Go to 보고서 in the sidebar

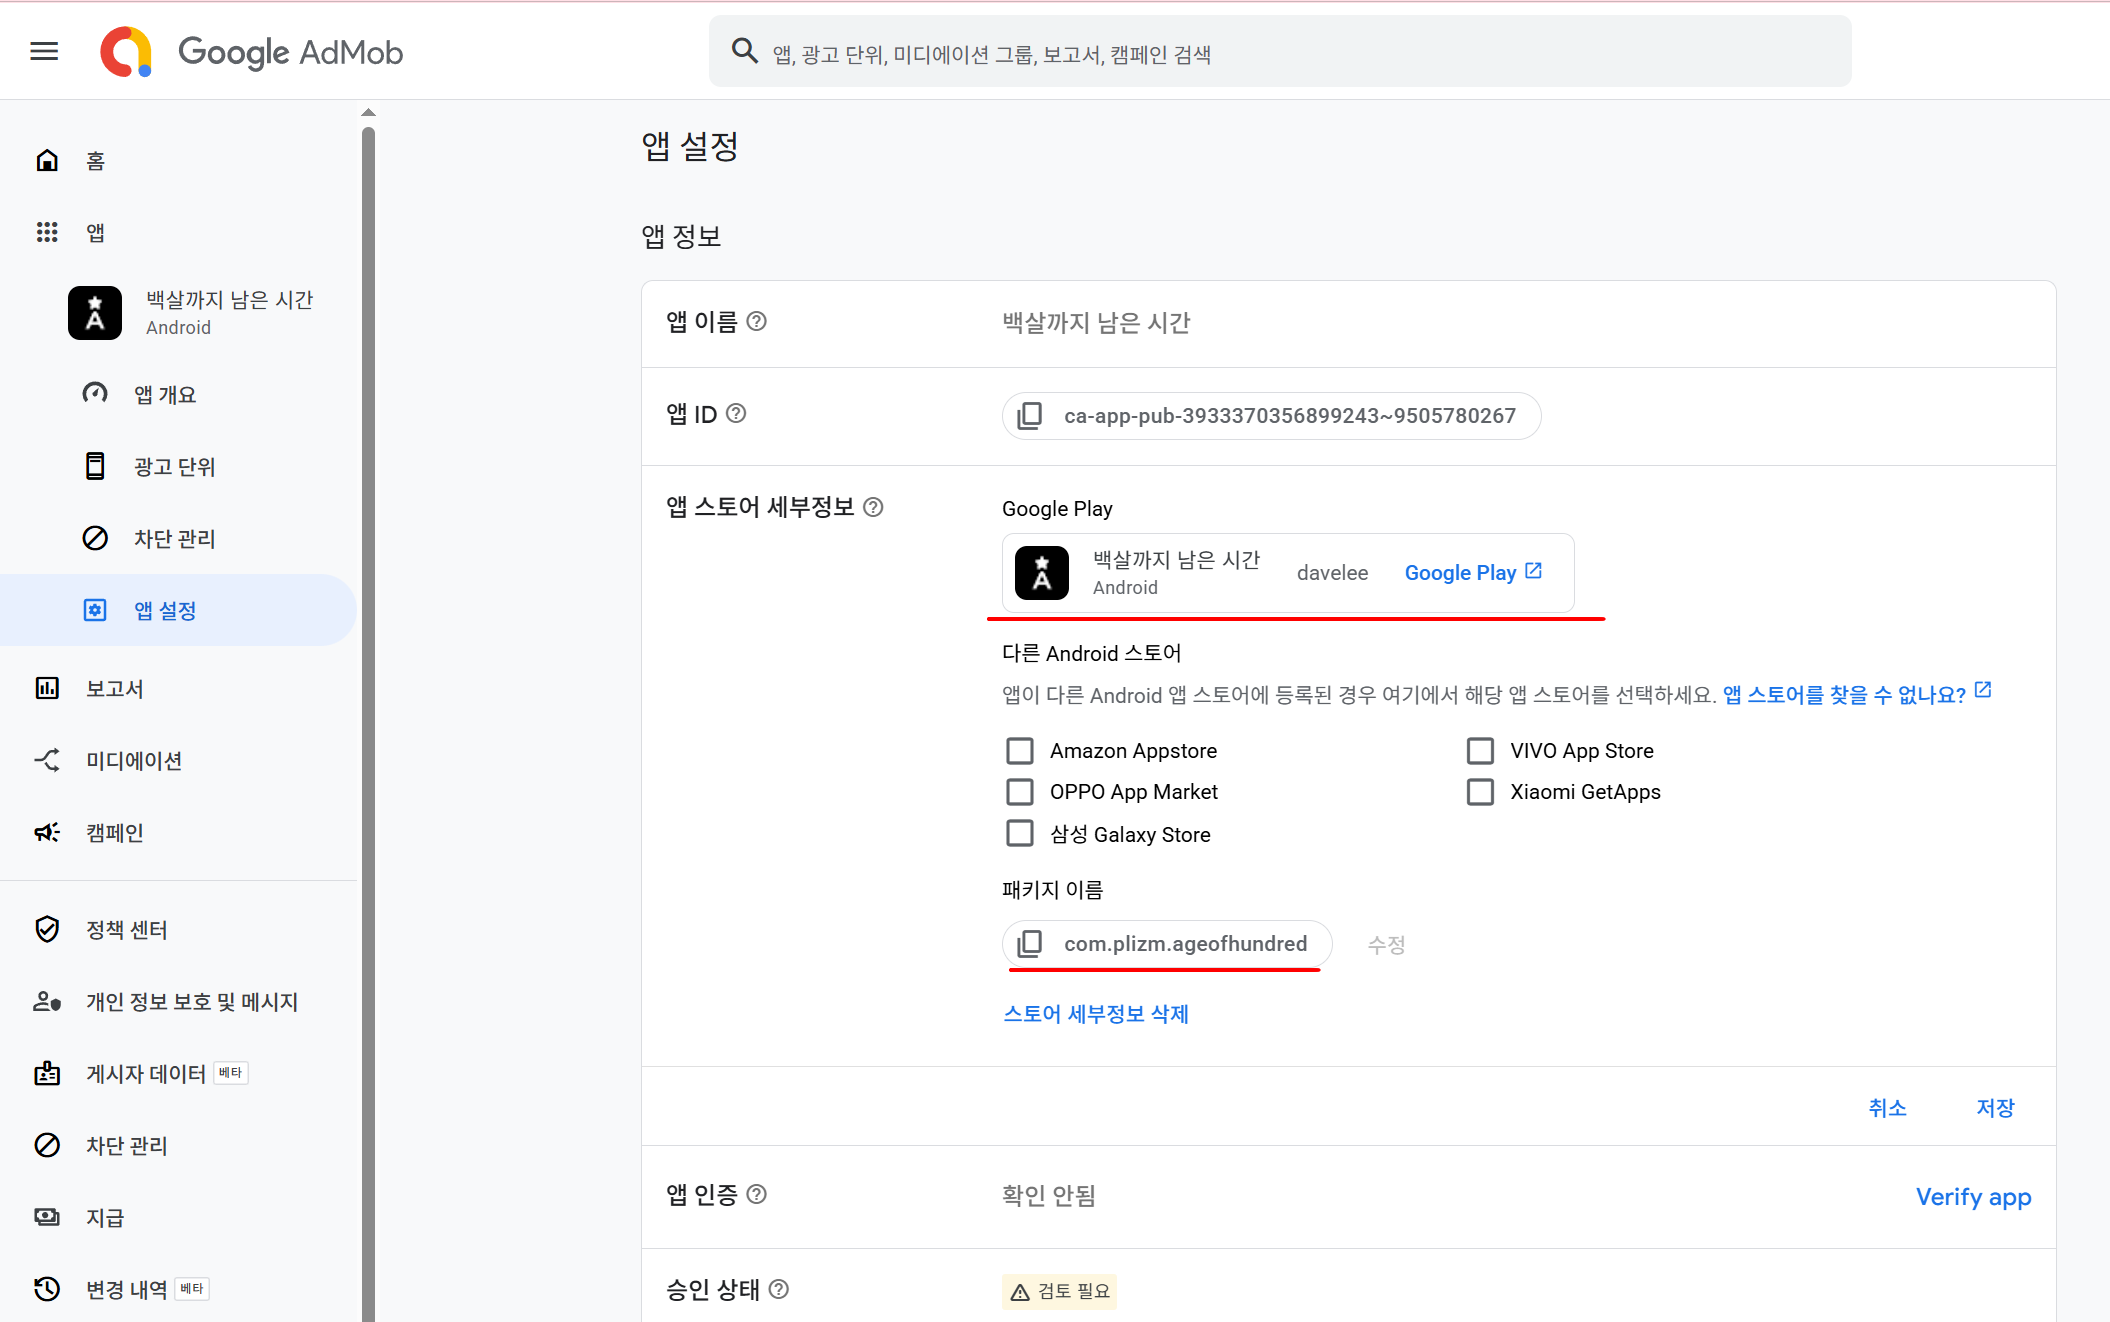pyautogui.click(x=115, y=689)
